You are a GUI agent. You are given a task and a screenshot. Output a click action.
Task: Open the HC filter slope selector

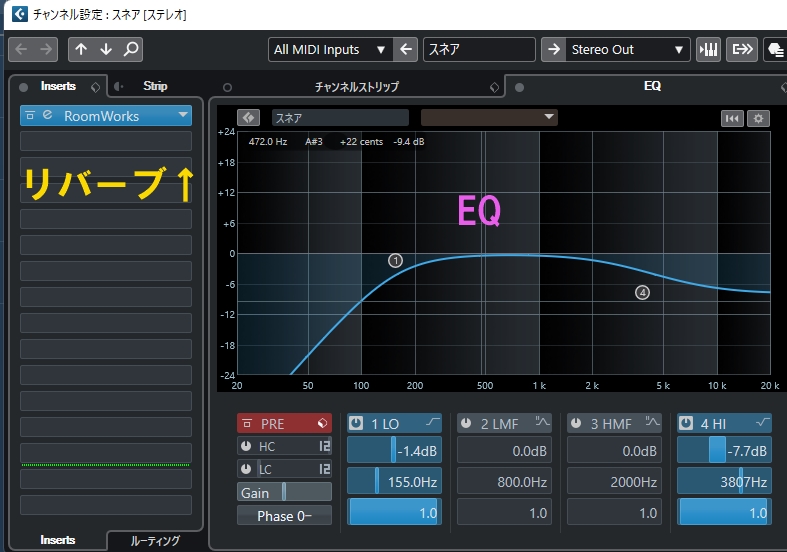(325, 446)
